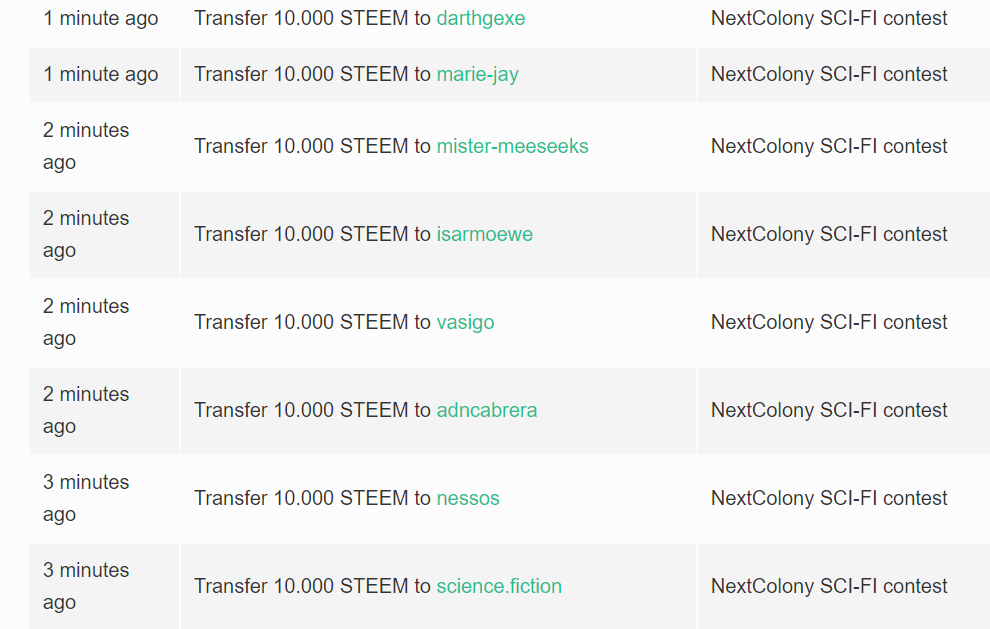Visit the nessos profile link
Screen dimensions: 990x629
click(468, 498)
